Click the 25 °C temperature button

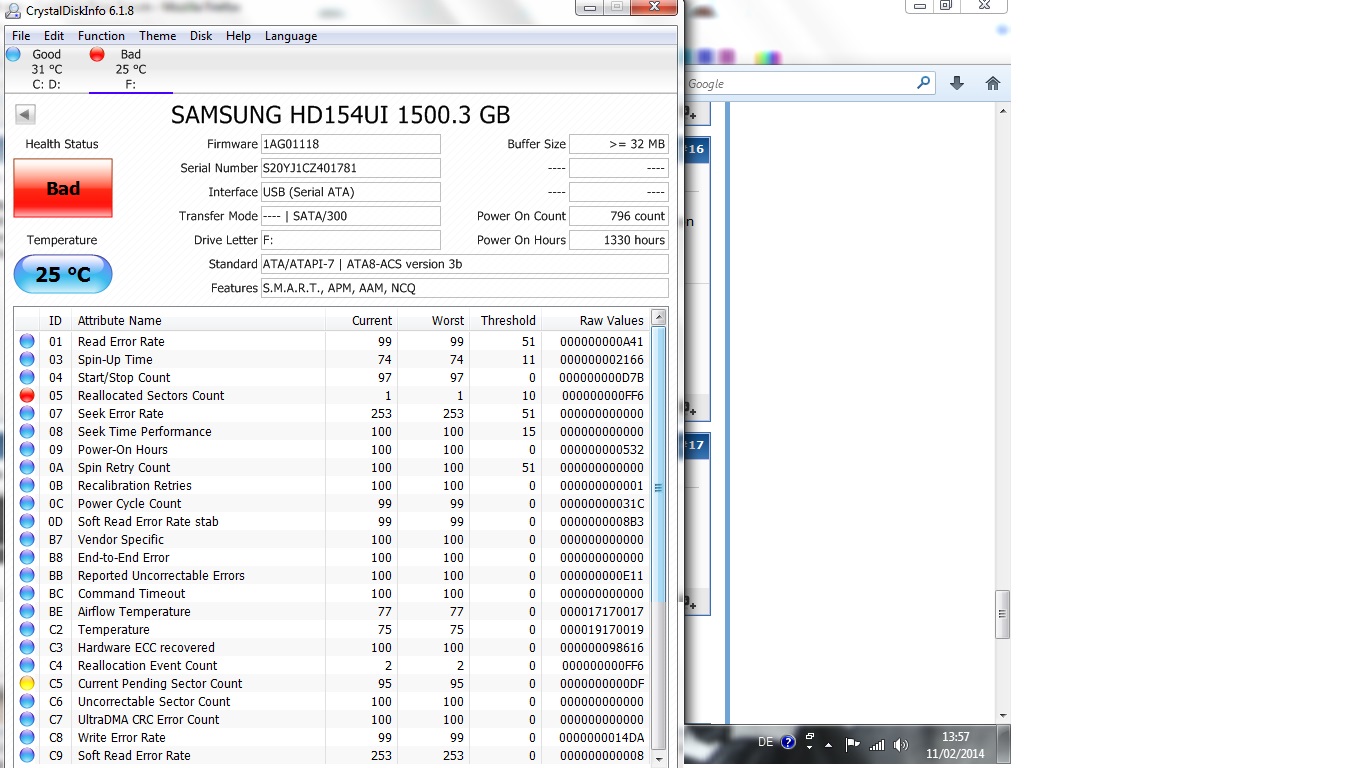pyautogui.click(x=63, y=274)
